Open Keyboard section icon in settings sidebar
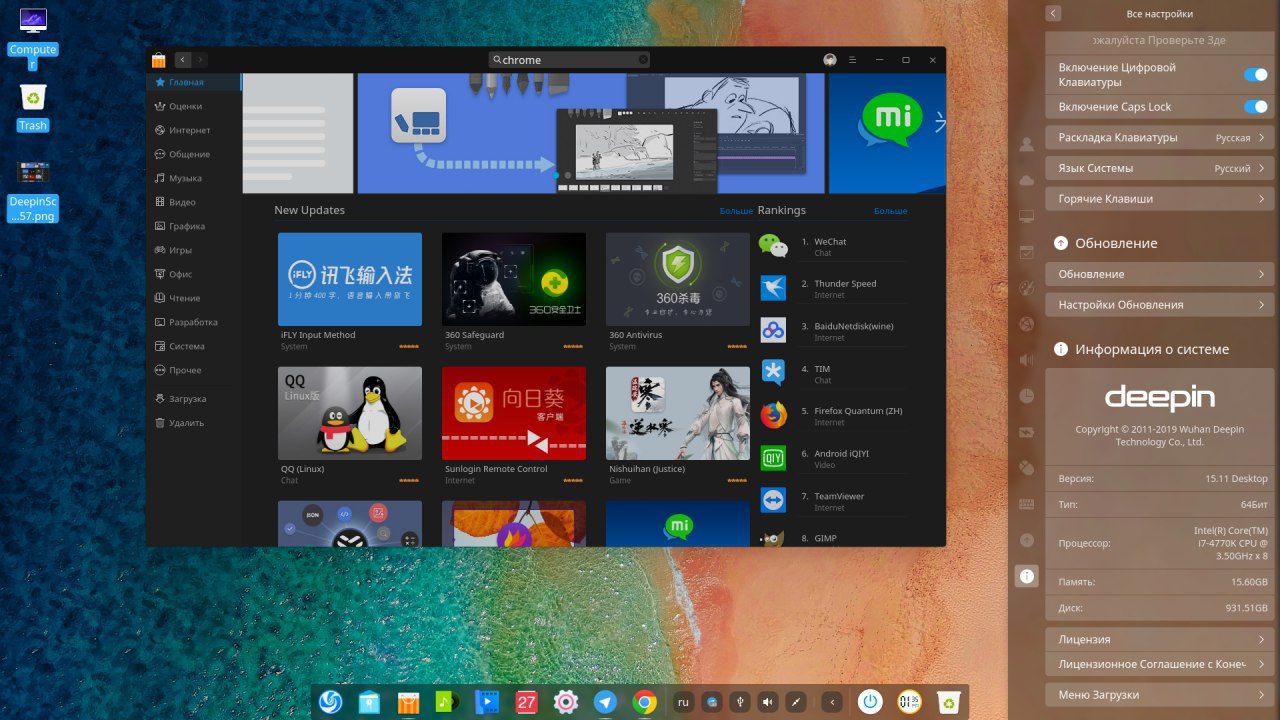The height and width of the screenshot is (720, 1280). click(x=1026, y=504)
